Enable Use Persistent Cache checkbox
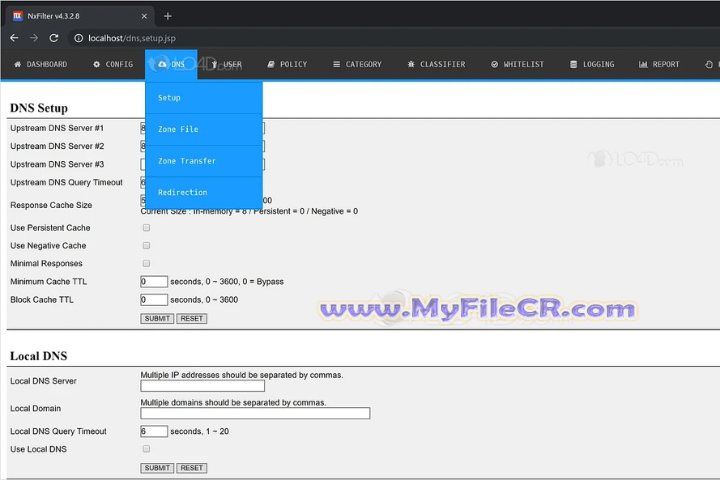720x480 pixels. coord(146,228)
